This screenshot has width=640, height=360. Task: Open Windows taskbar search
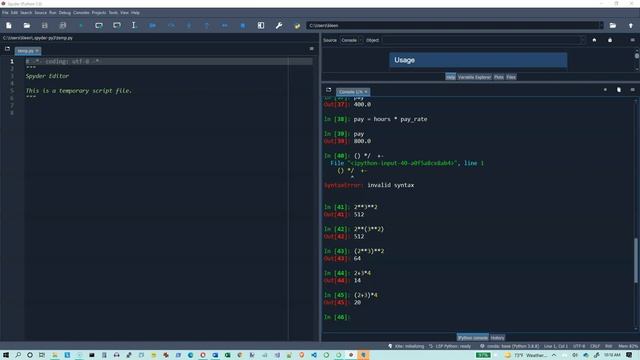[18, 355]
